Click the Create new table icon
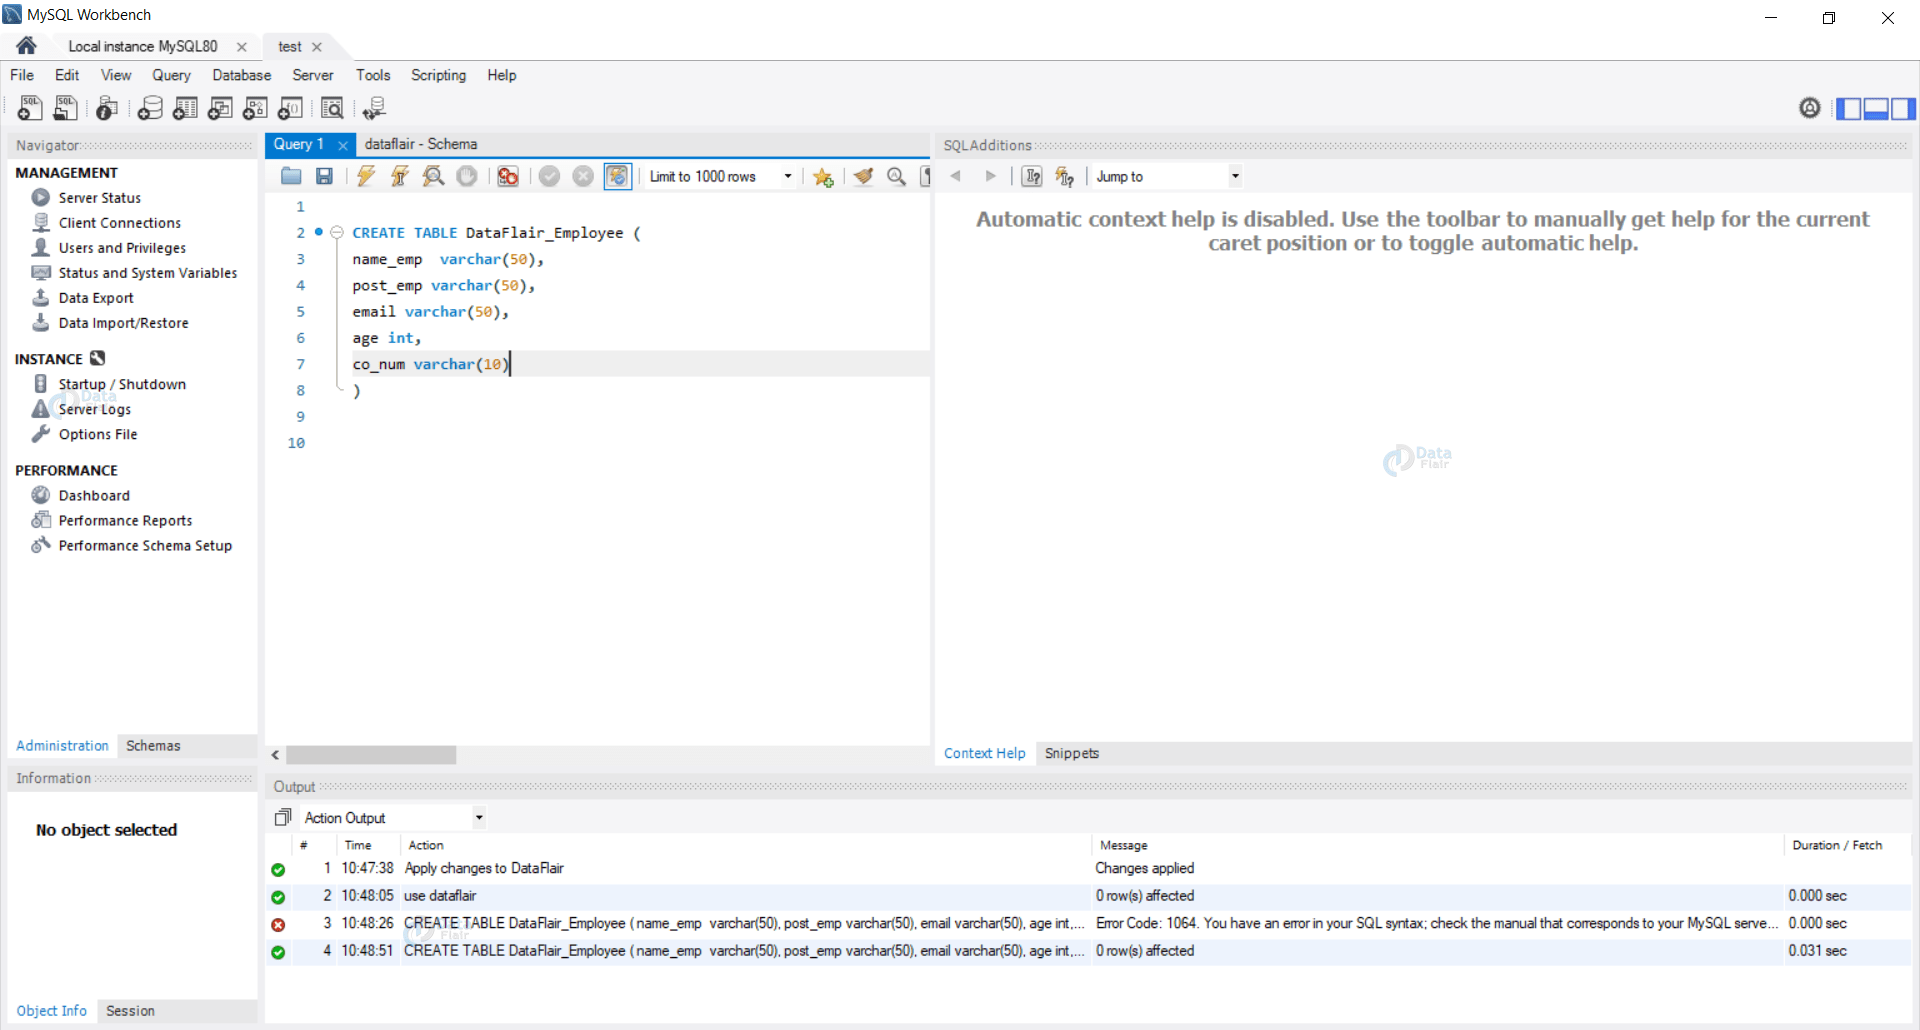This screenshot has width=1920, height=1030. [185, 108]
